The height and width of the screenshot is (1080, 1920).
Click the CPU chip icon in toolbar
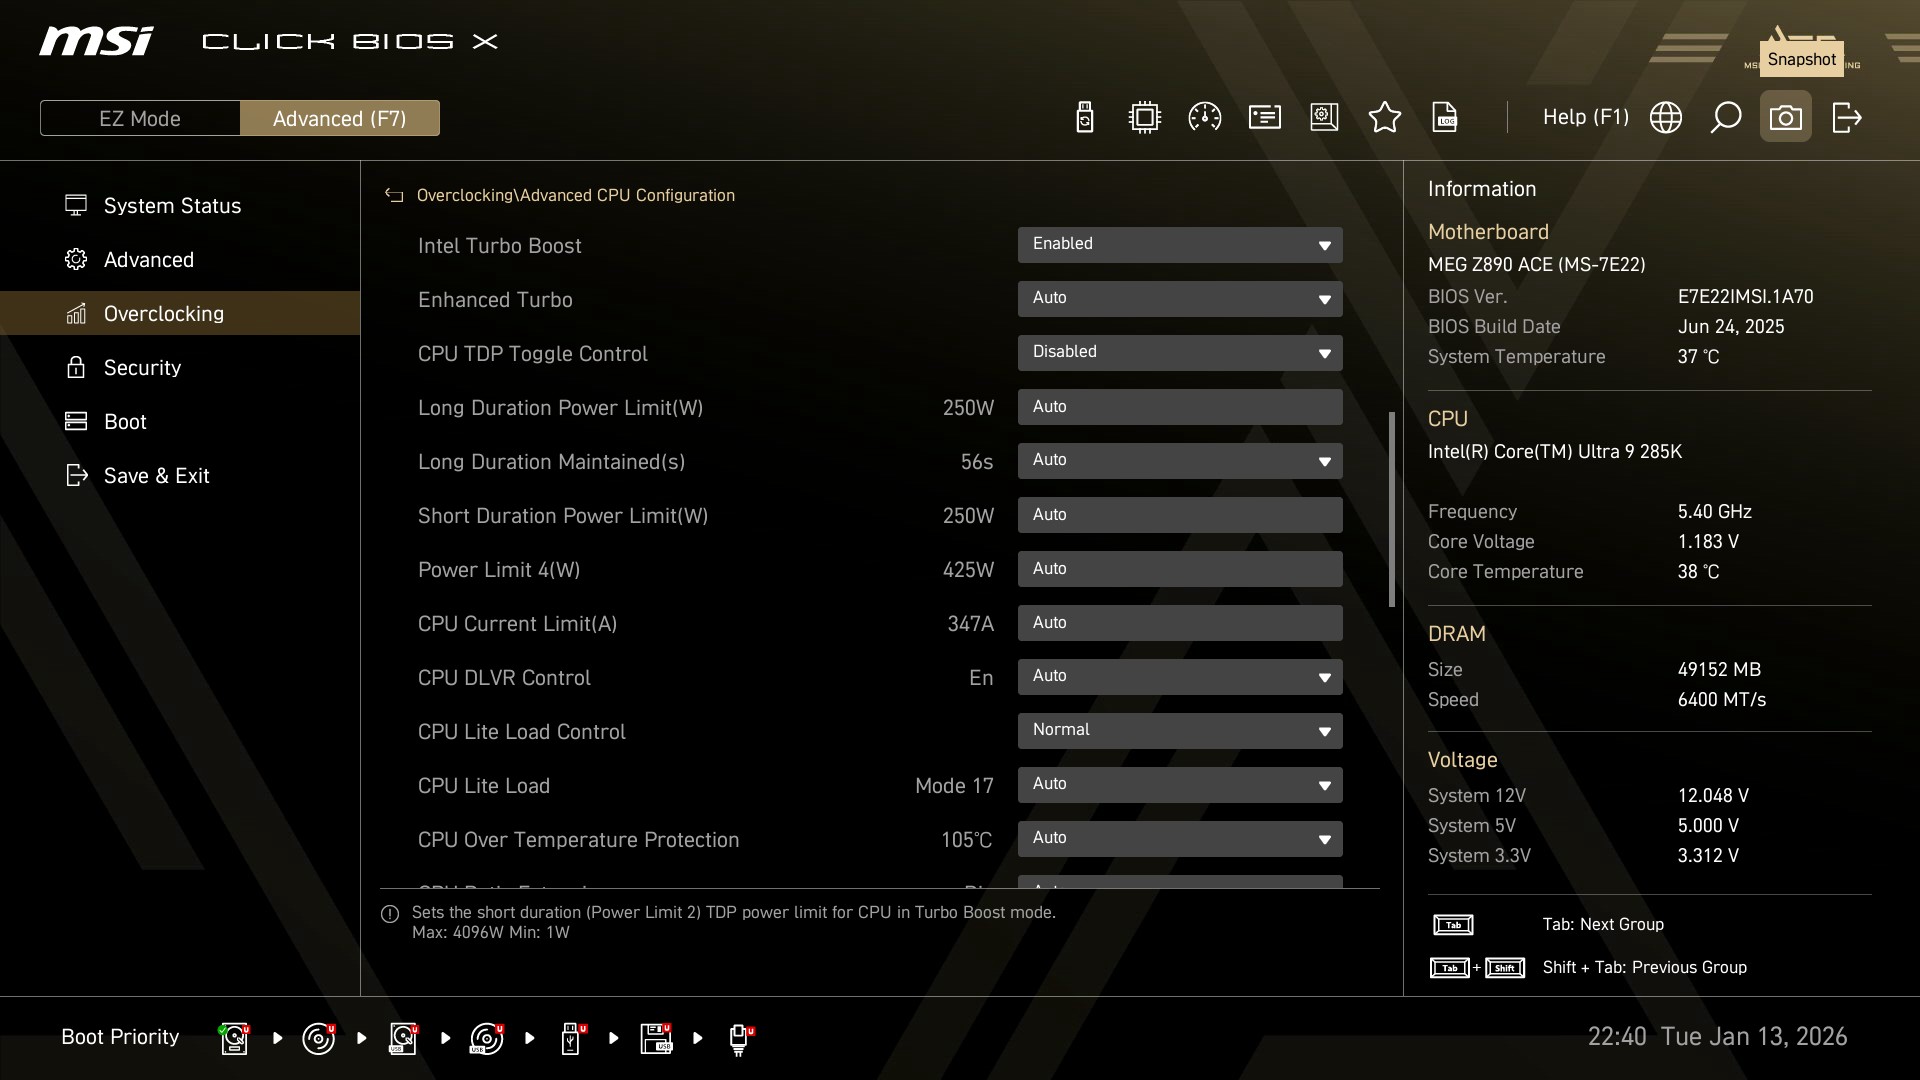(1144, 117)
